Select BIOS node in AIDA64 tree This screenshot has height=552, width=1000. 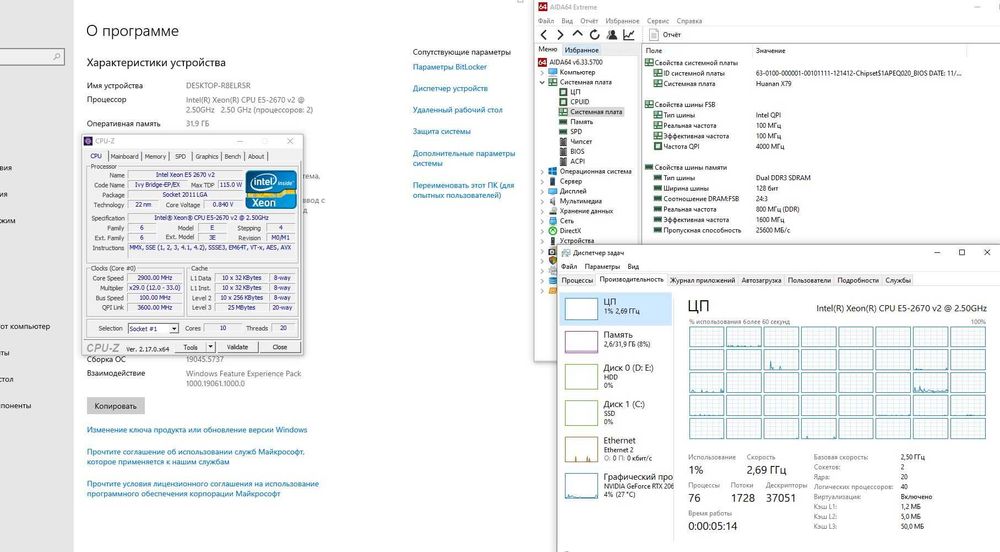[x=577, y=152]
